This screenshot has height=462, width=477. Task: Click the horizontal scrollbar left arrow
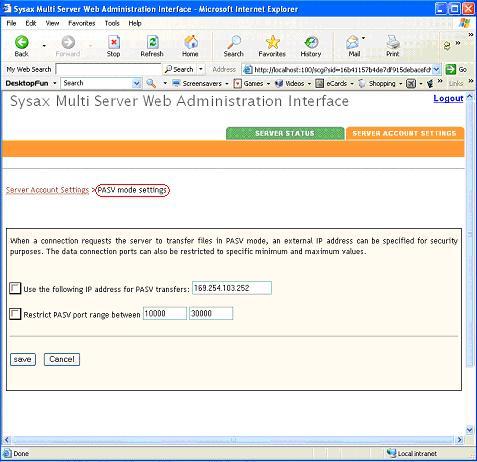[7, 440]
